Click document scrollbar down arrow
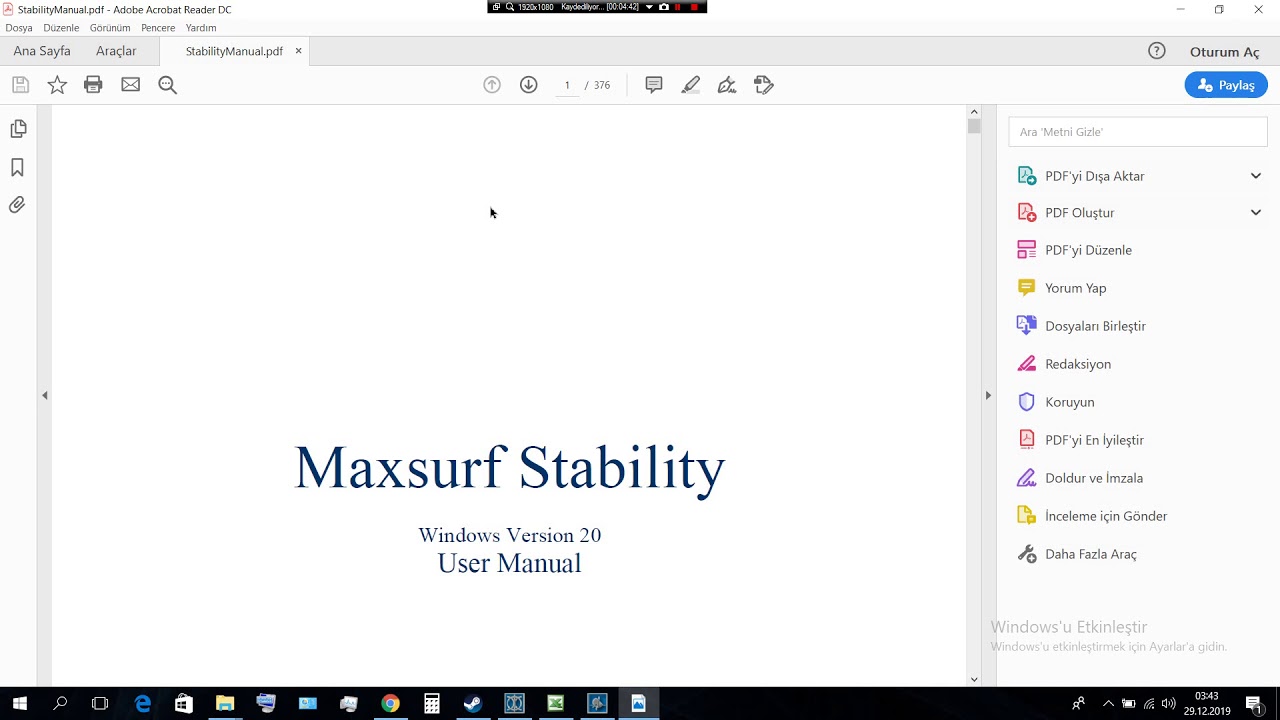1280x720 pixels. (974, 680)
